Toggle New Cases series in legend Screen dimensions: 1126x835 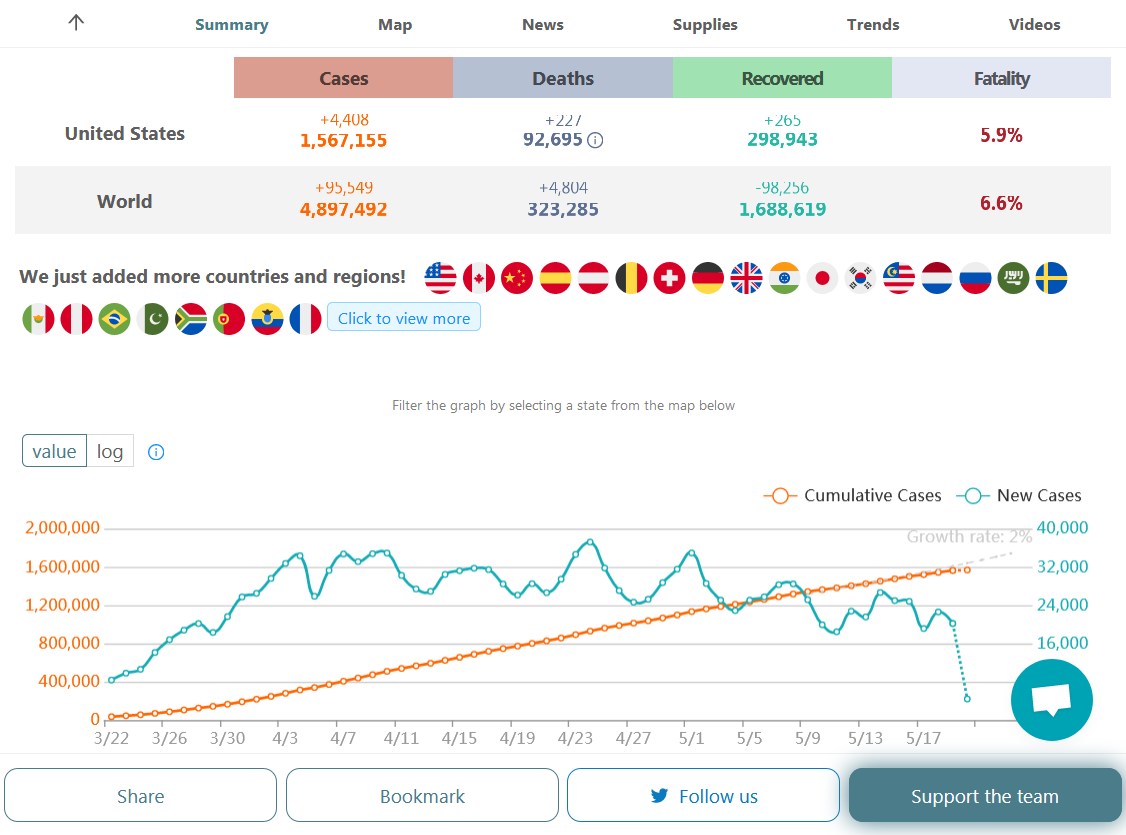click(x=1020, y=495)
